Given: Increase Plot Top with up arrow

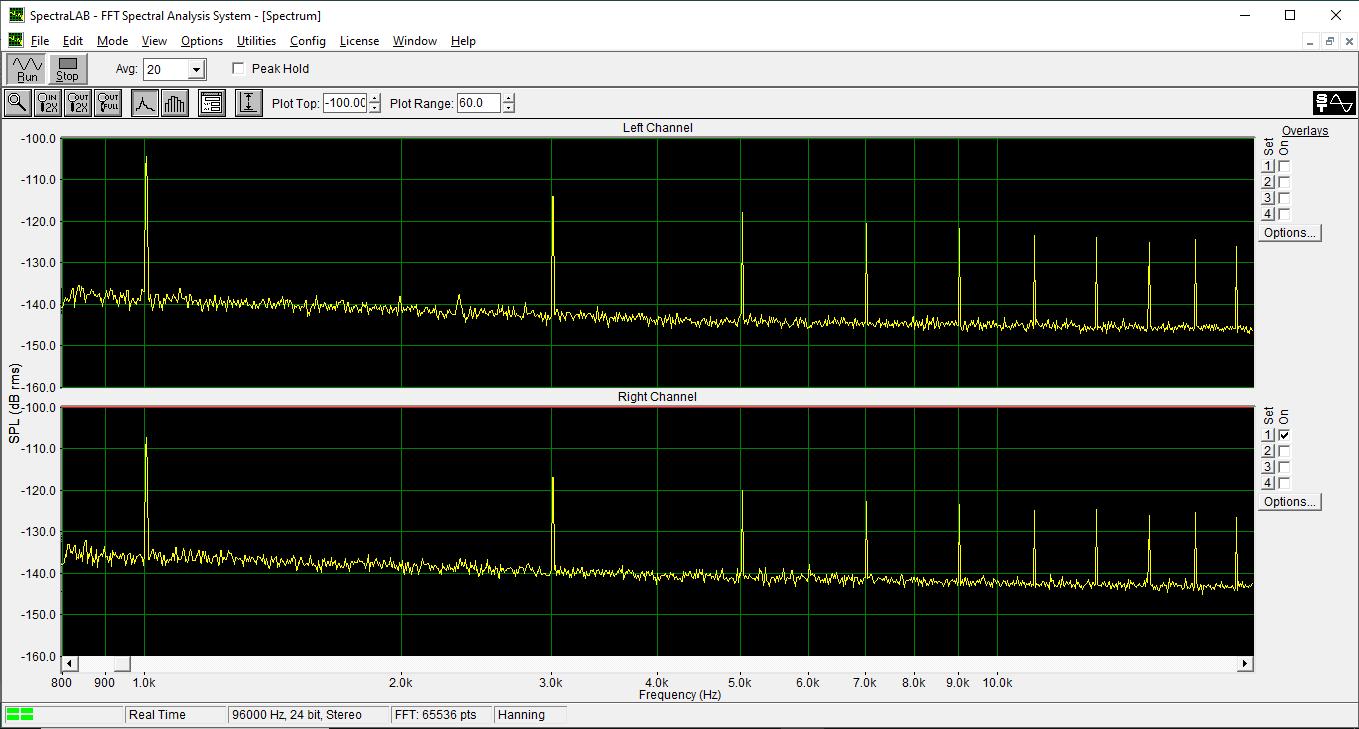Looking at the screenshot, I should tap(374, 98).
